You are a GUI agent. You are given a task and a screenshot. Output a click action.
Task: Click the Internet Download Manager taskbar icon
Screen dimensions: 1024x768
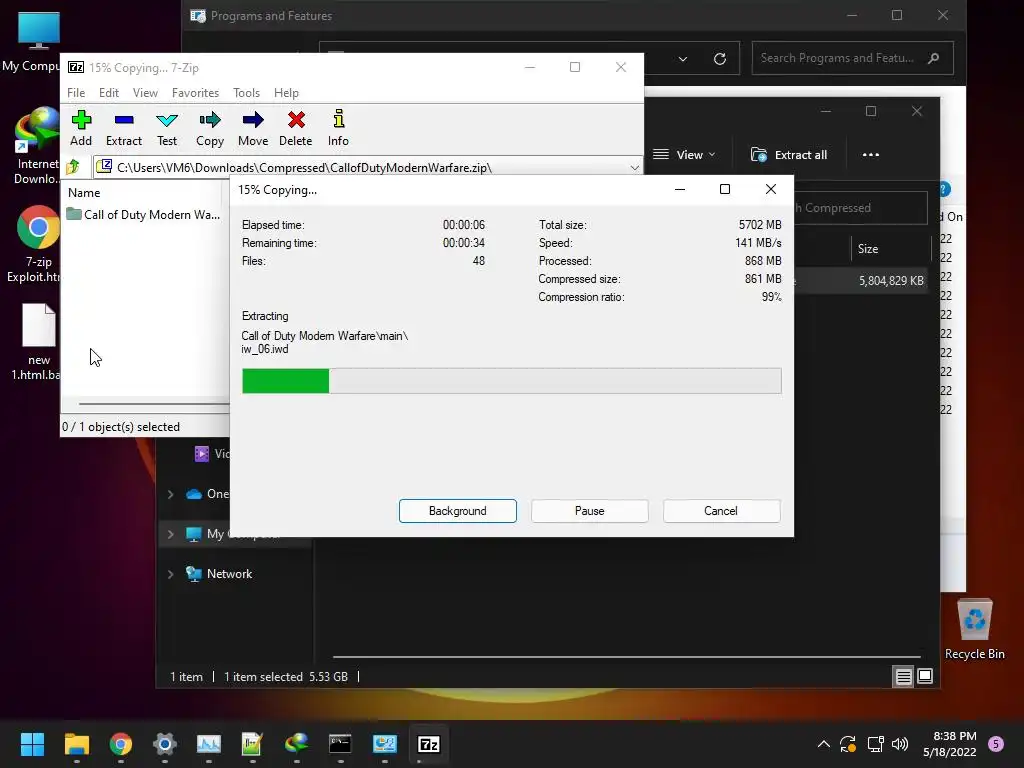tap(296, 744)
